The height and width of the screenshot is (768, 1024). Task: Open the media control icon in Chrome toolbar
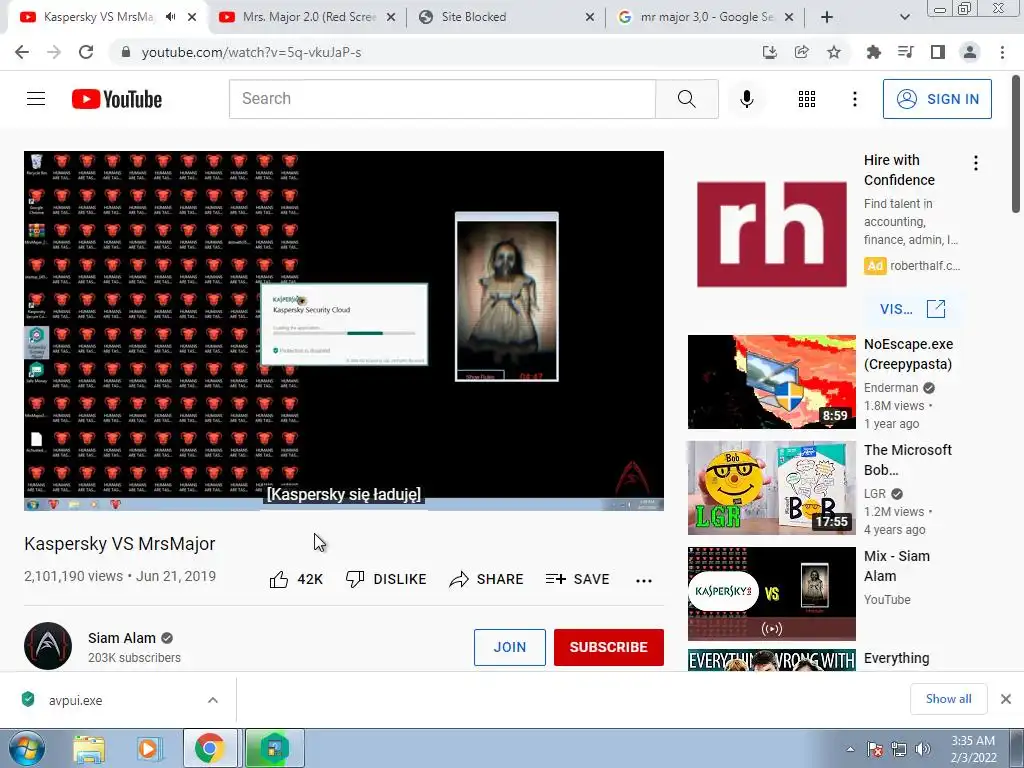click(906, 52)
